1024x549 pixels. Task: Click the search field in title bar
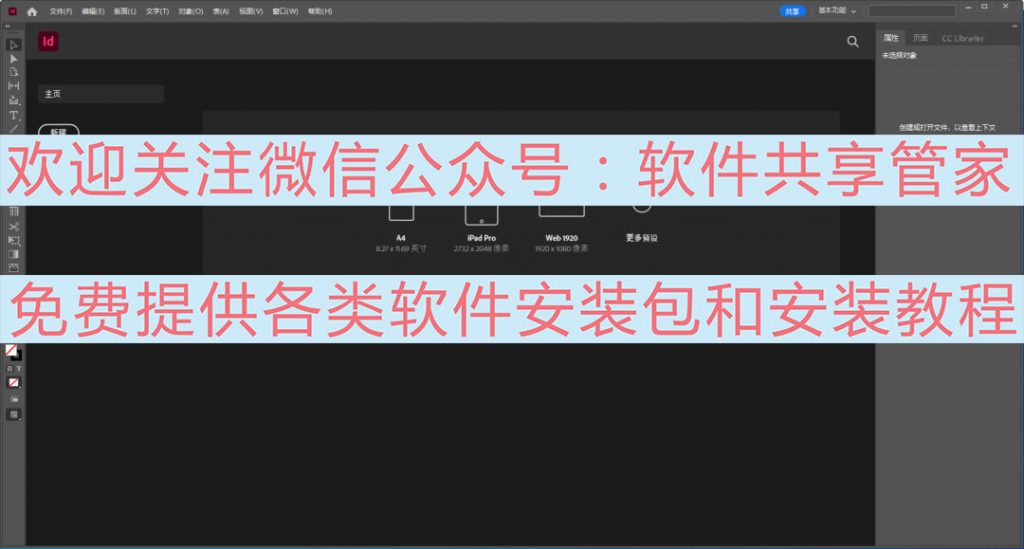(912, 11)
